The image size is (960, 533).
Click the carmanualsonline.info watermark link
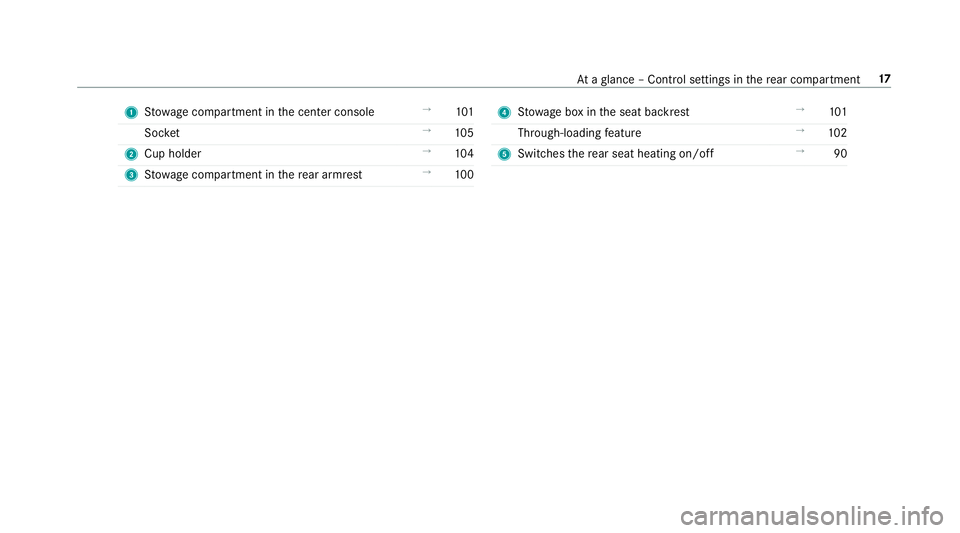click(811, 516)
